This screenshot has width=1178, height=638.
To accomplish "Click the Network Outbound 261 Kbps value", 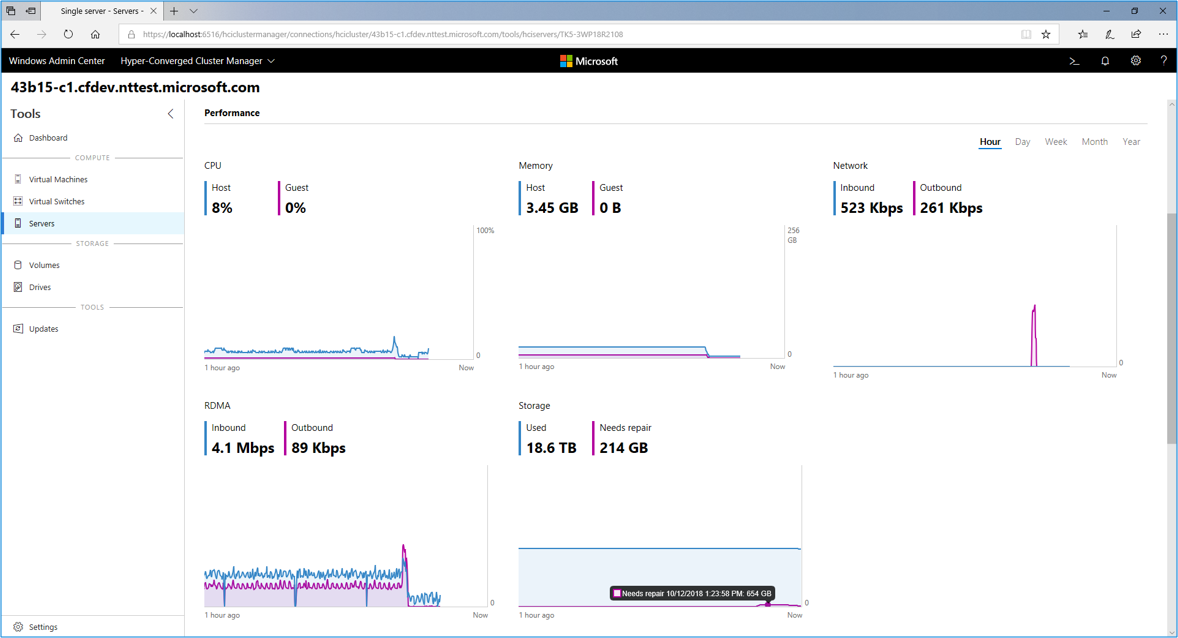I will (951, 208).
